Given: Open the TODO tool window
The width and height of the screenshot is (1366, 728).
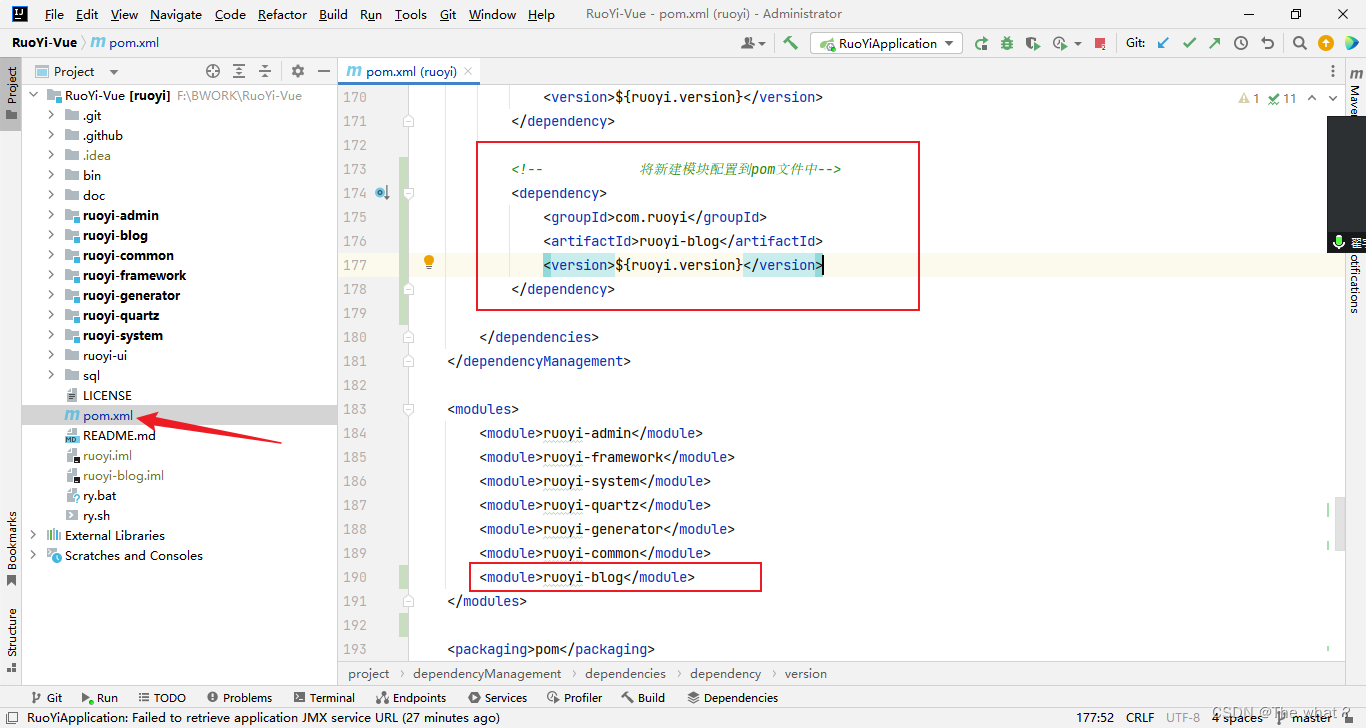Looking at the screenshot, I should point(161,698).
